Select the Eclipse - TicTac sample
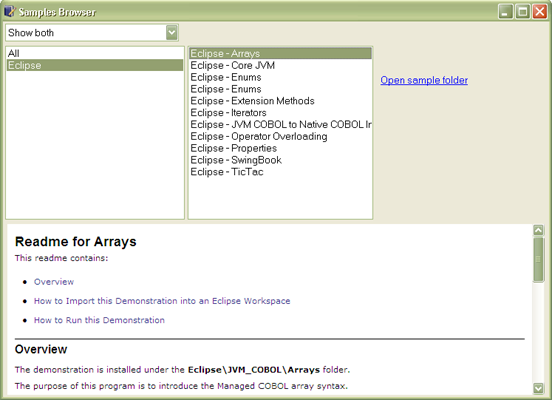 coord(280,172)
